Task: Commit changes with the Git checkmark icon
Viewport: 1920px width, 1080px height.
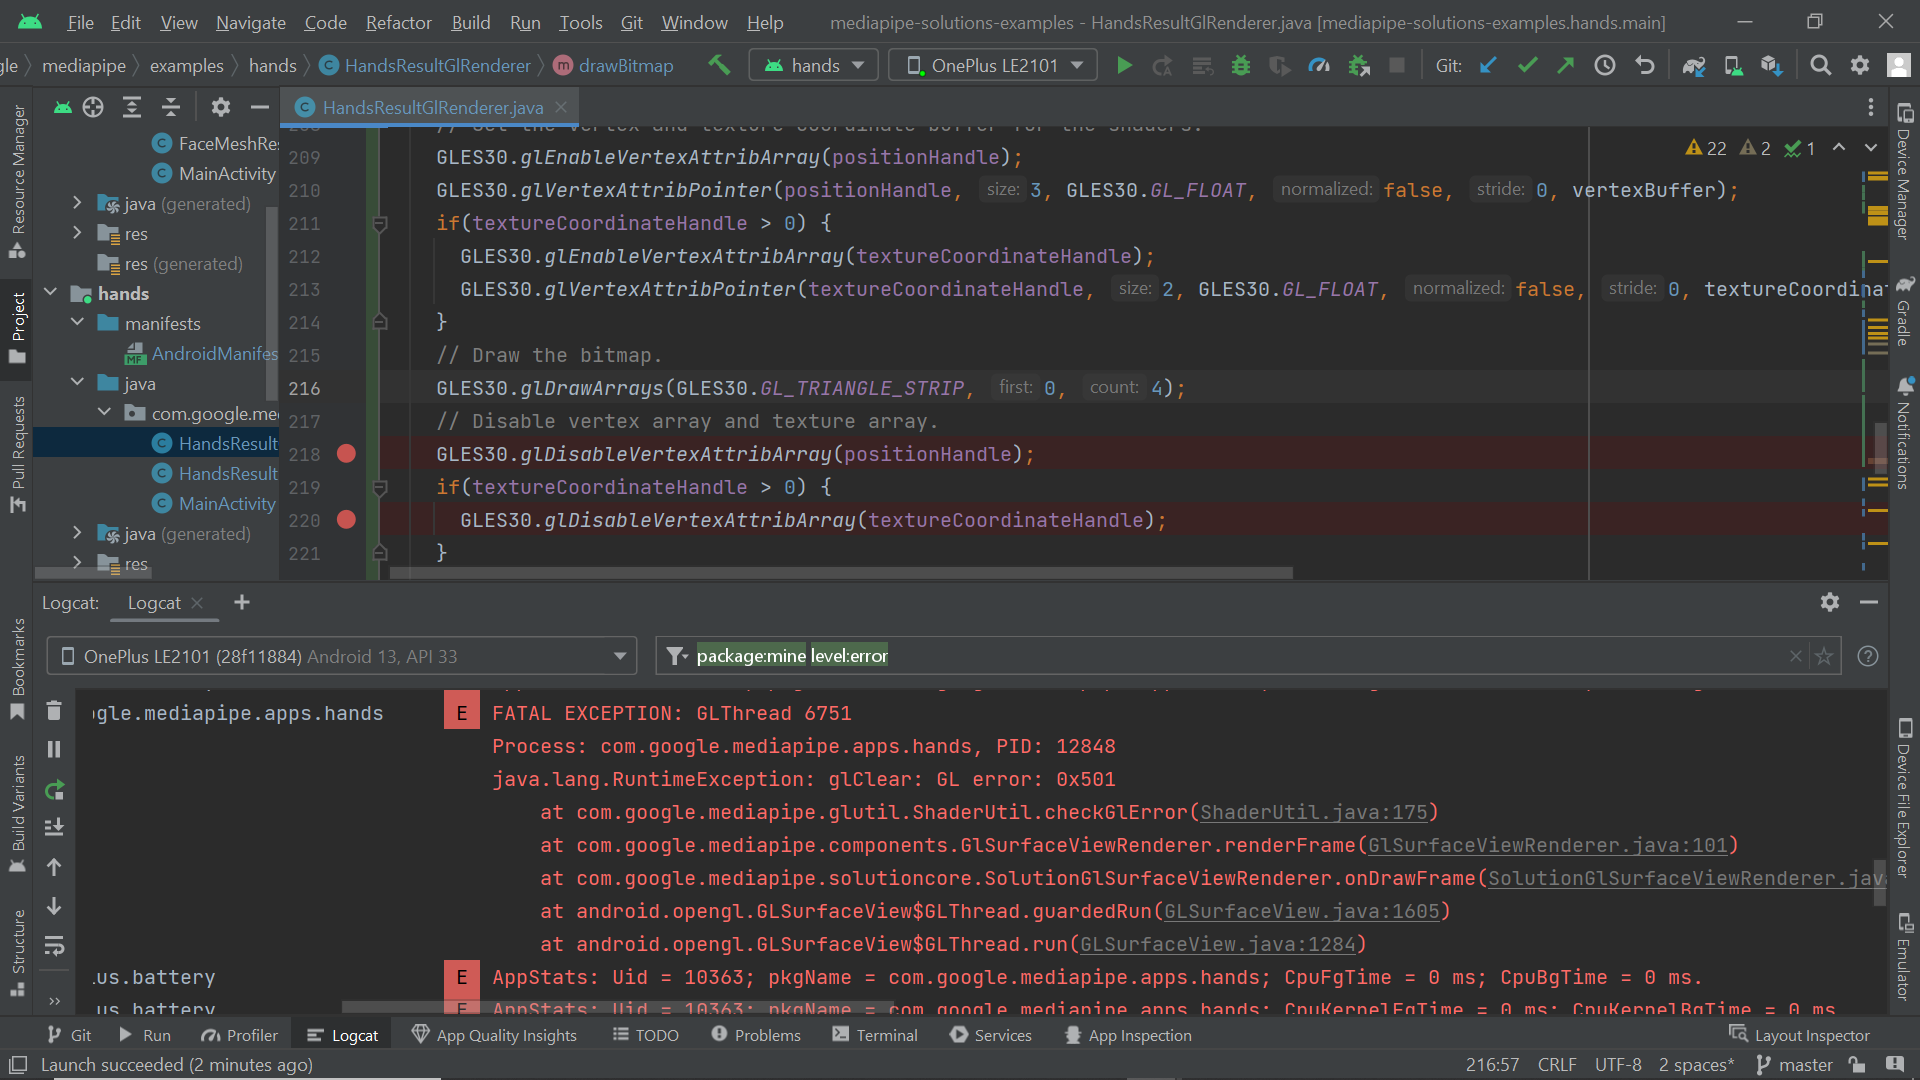Action: pos(1526,65)
